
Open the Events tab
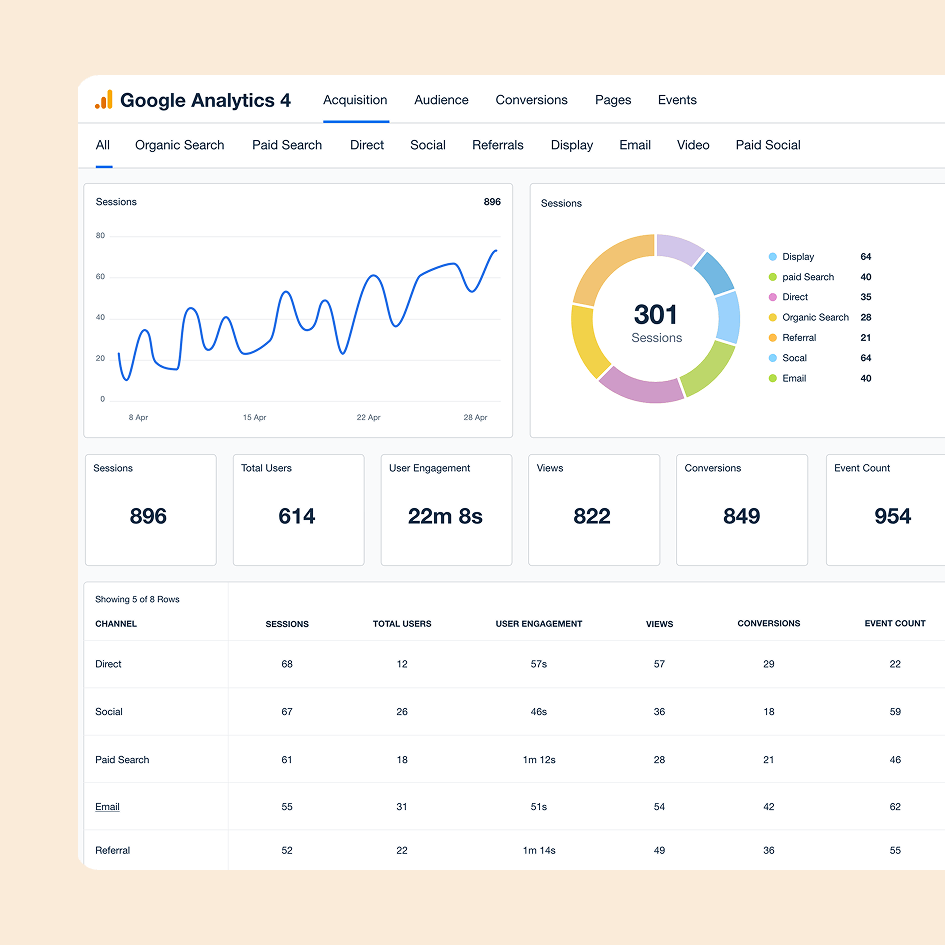pos(677,100)
